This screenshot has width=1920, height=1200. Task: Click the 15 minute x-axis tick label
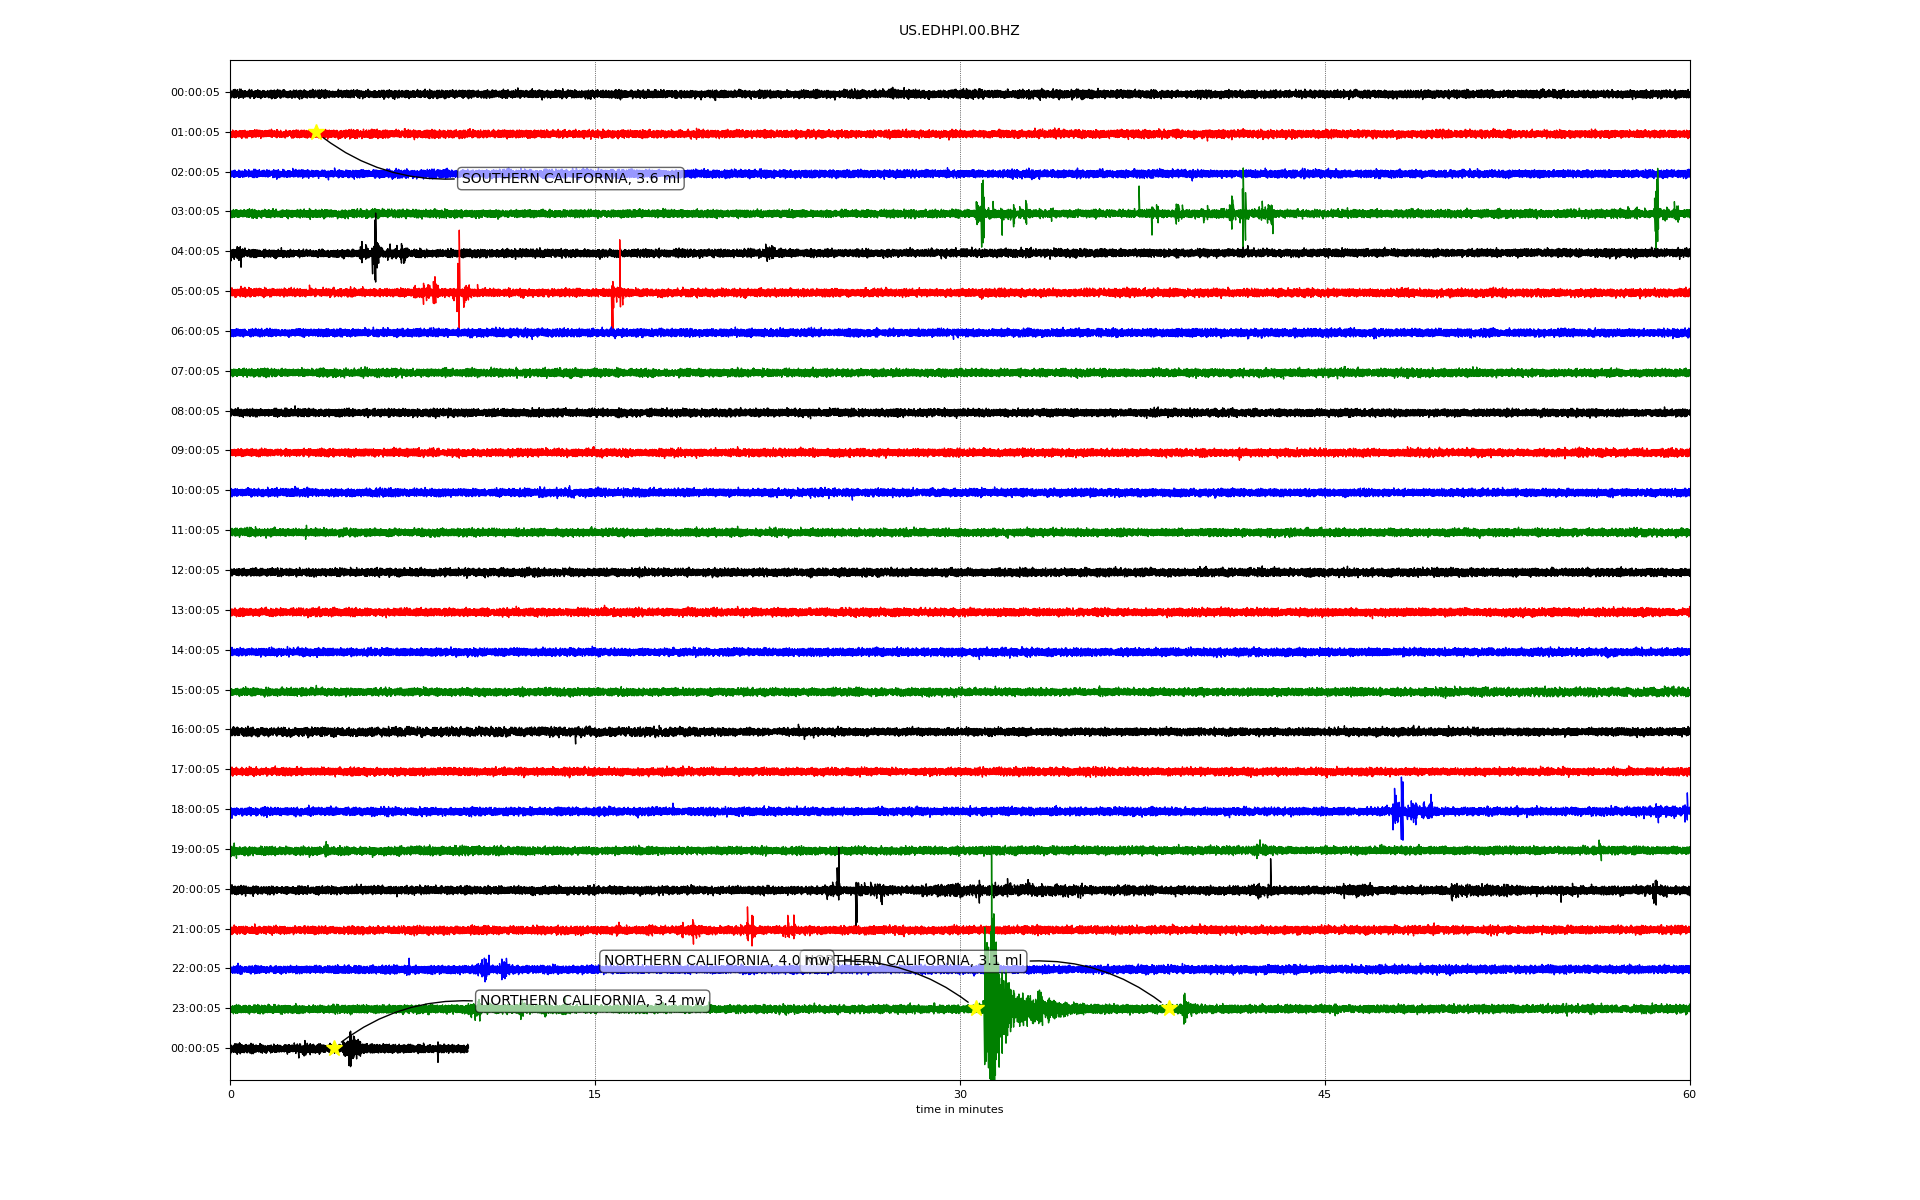595,1094
